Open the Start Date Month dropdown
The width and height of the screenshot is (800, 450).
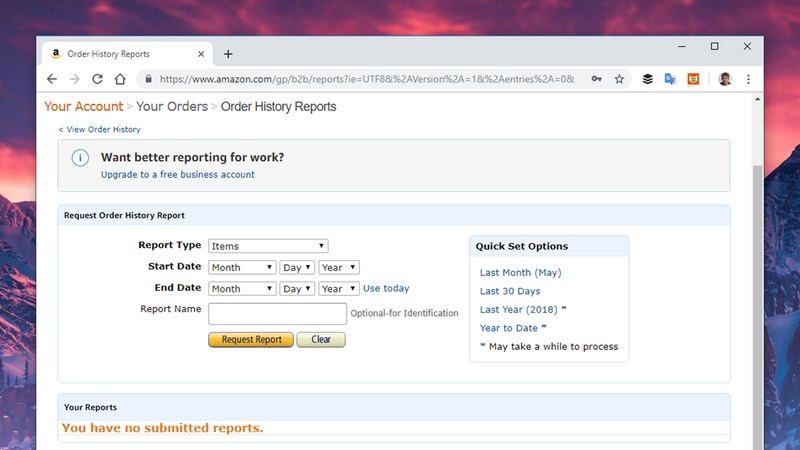242,267
